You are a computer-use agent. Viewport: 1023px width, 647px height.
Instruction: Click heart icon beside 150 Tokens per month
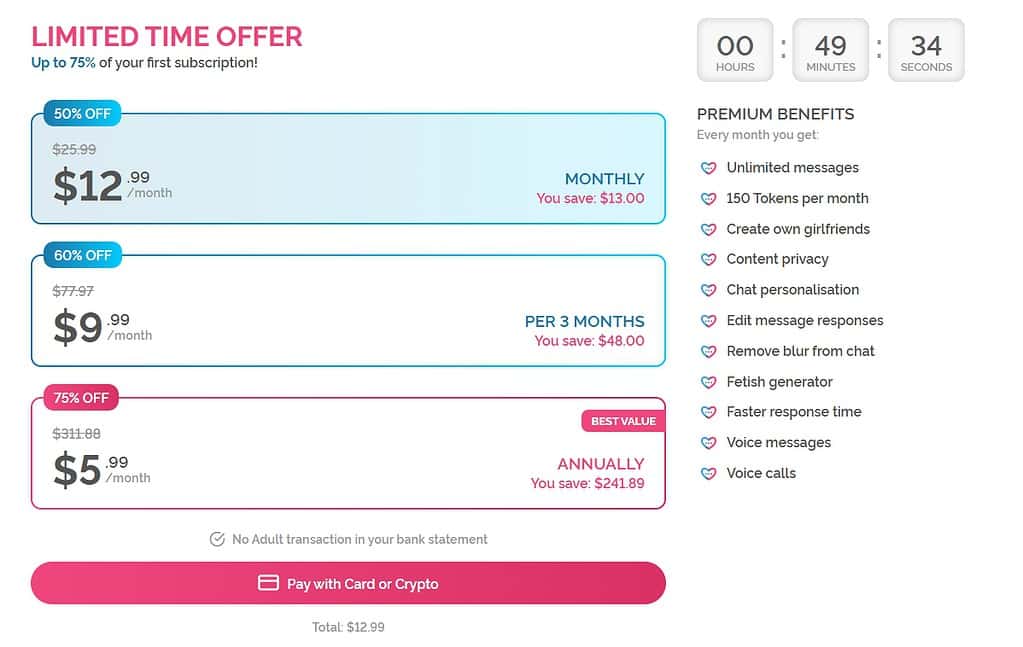point(708,199)
